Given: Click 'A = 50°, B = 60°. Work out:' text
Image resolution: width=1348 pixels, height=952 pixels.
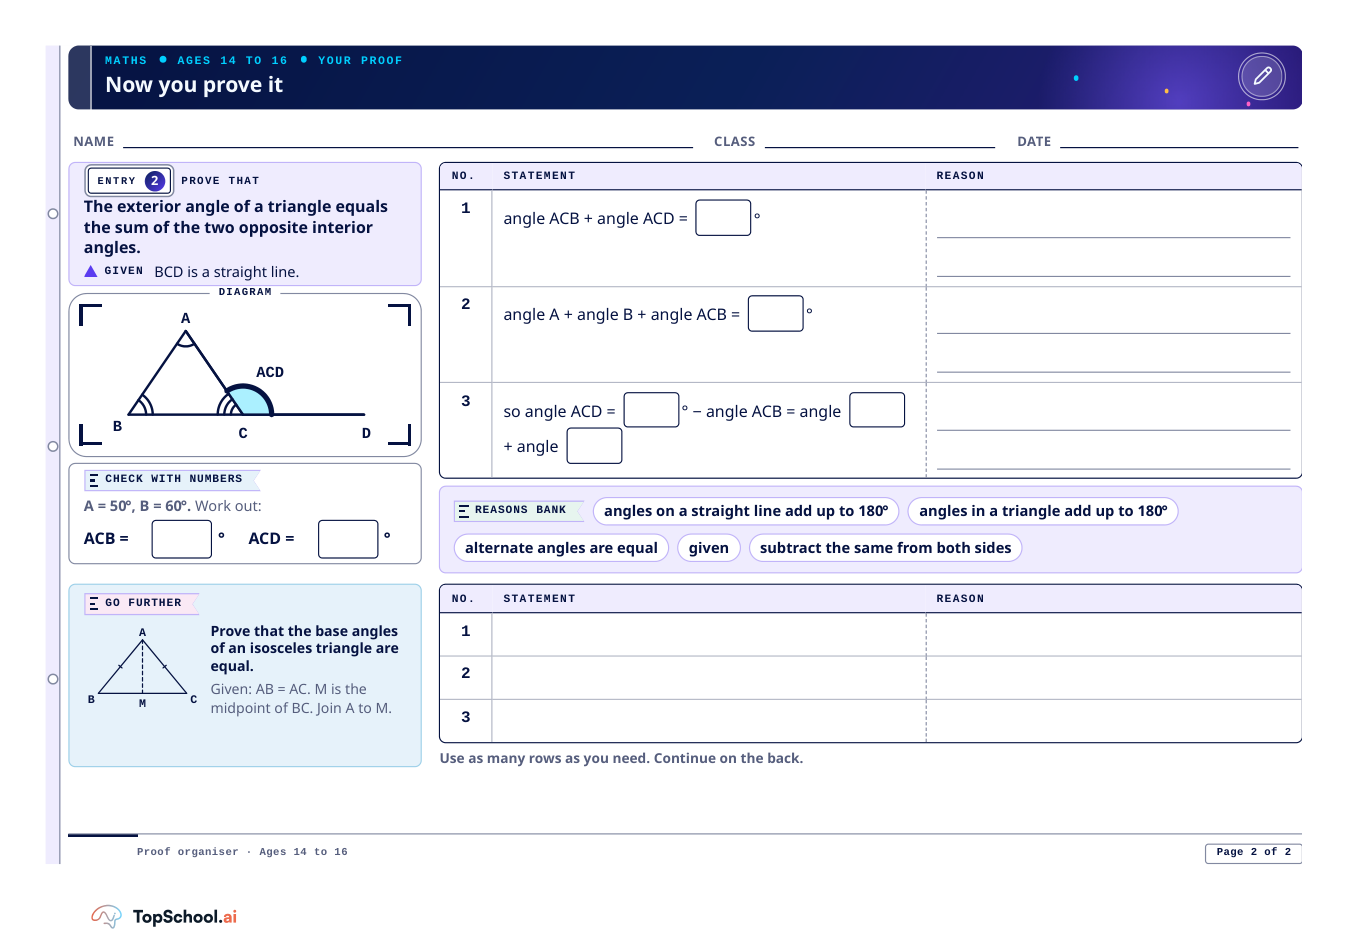Looking at the screenshot, I should [x=173, y=506].
